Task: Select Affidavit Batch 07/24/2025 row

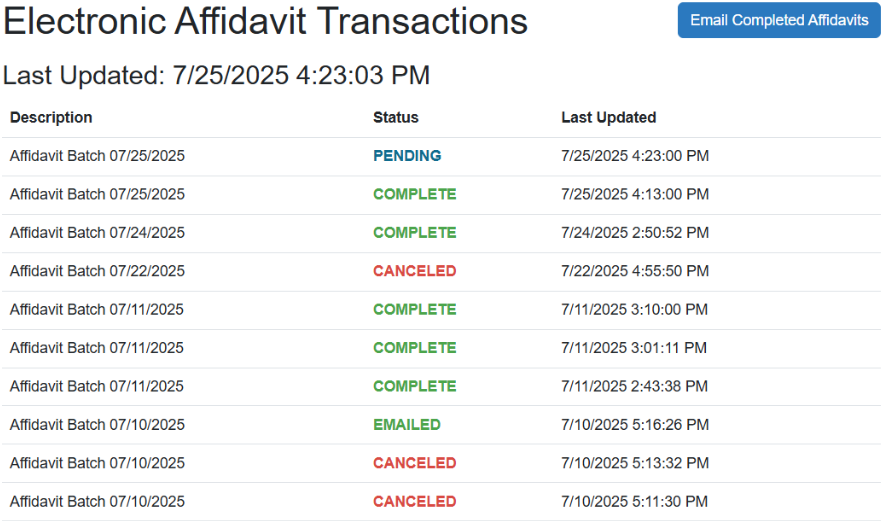Action: (441, 233)
